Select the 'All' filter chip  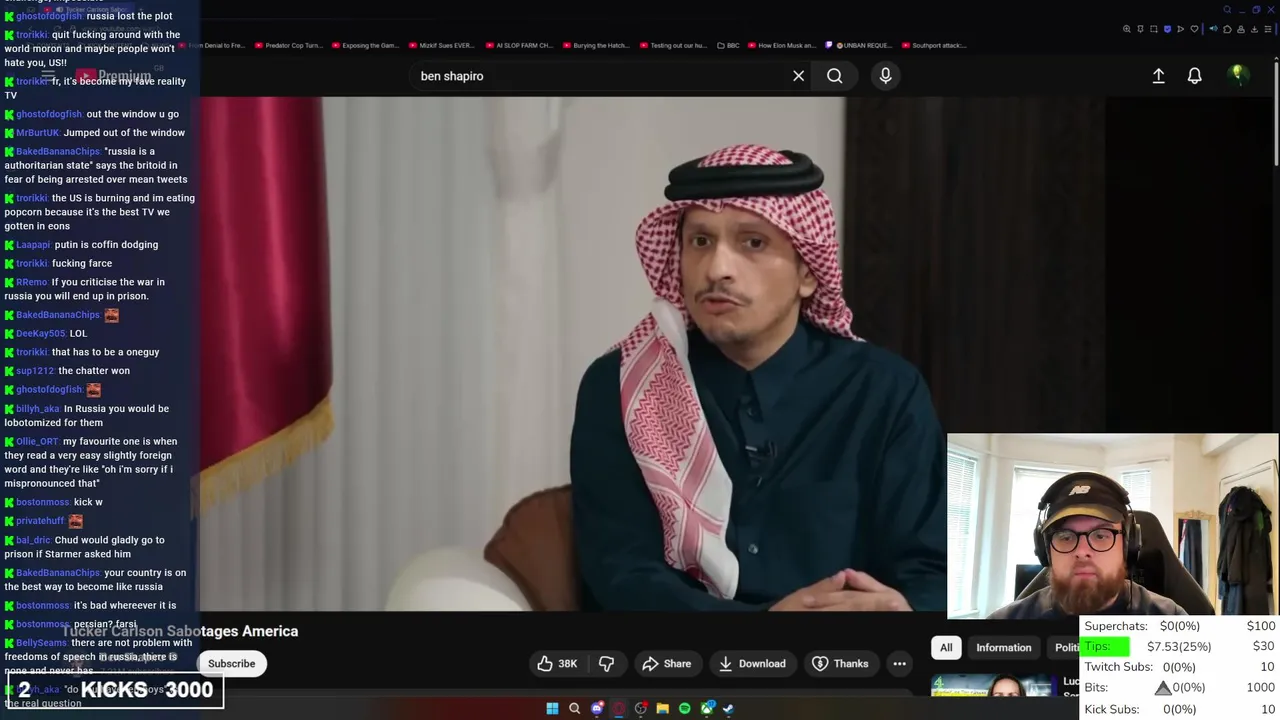coord(946,647)
